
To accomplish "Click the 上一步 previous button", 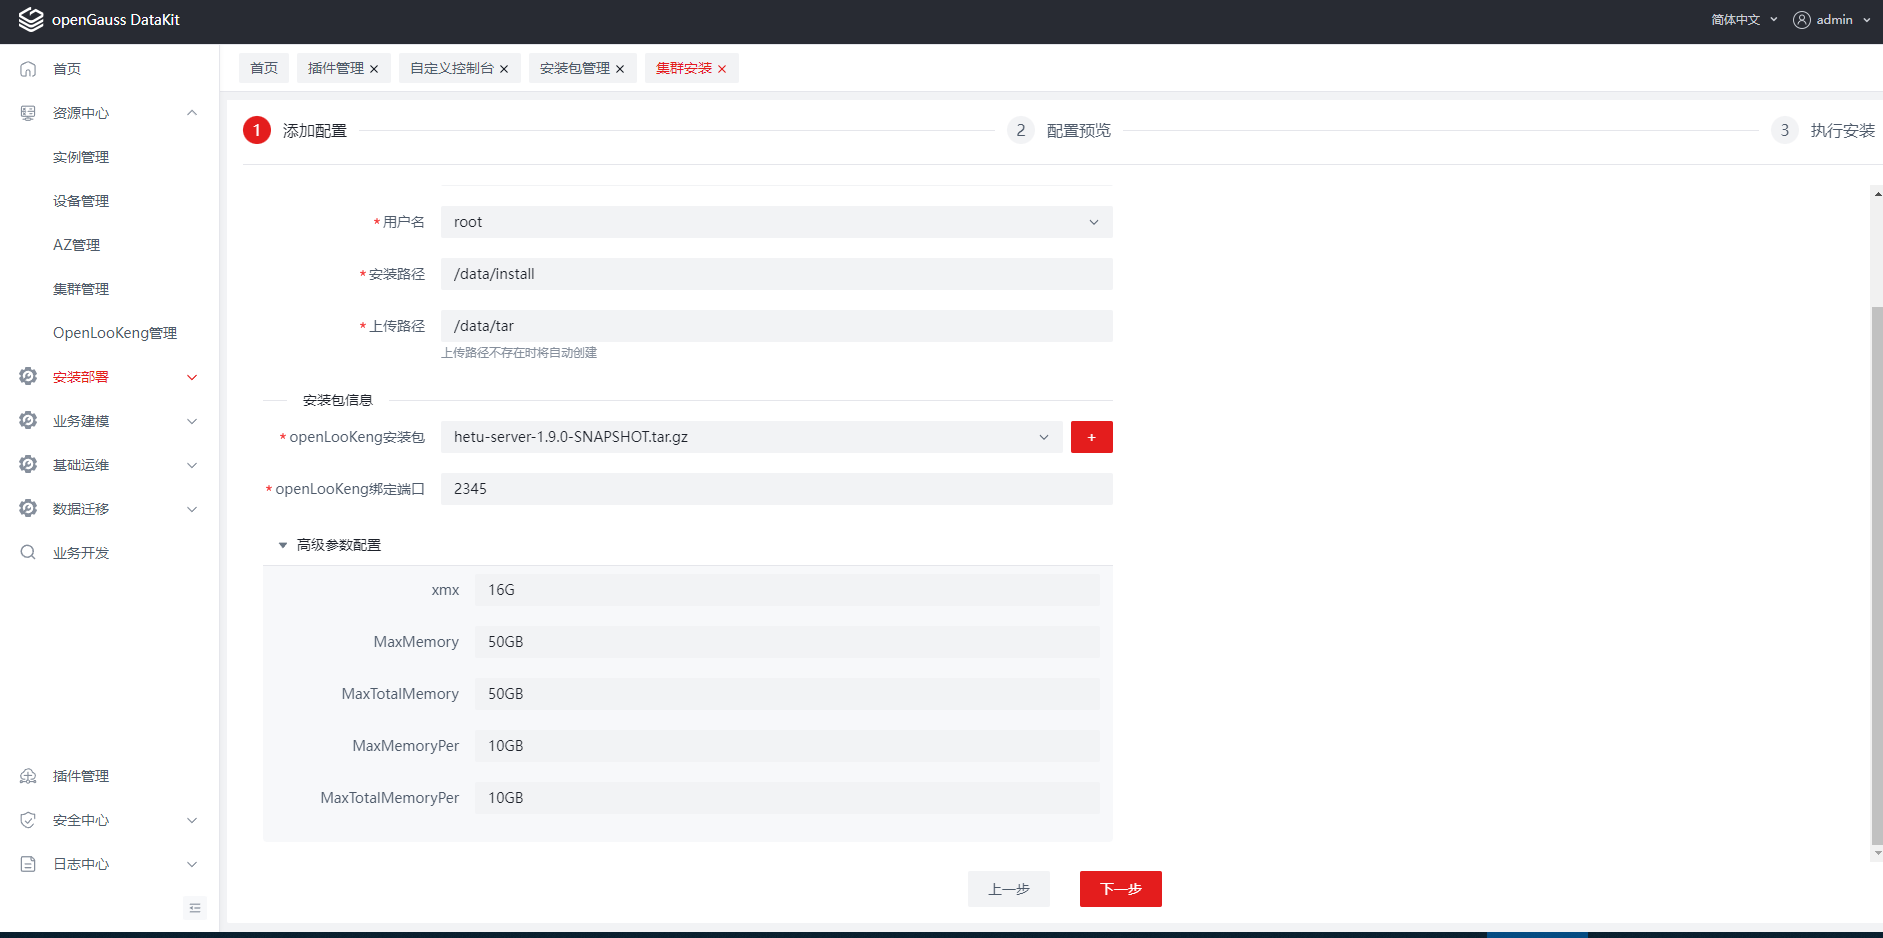I will point(1008,889).
